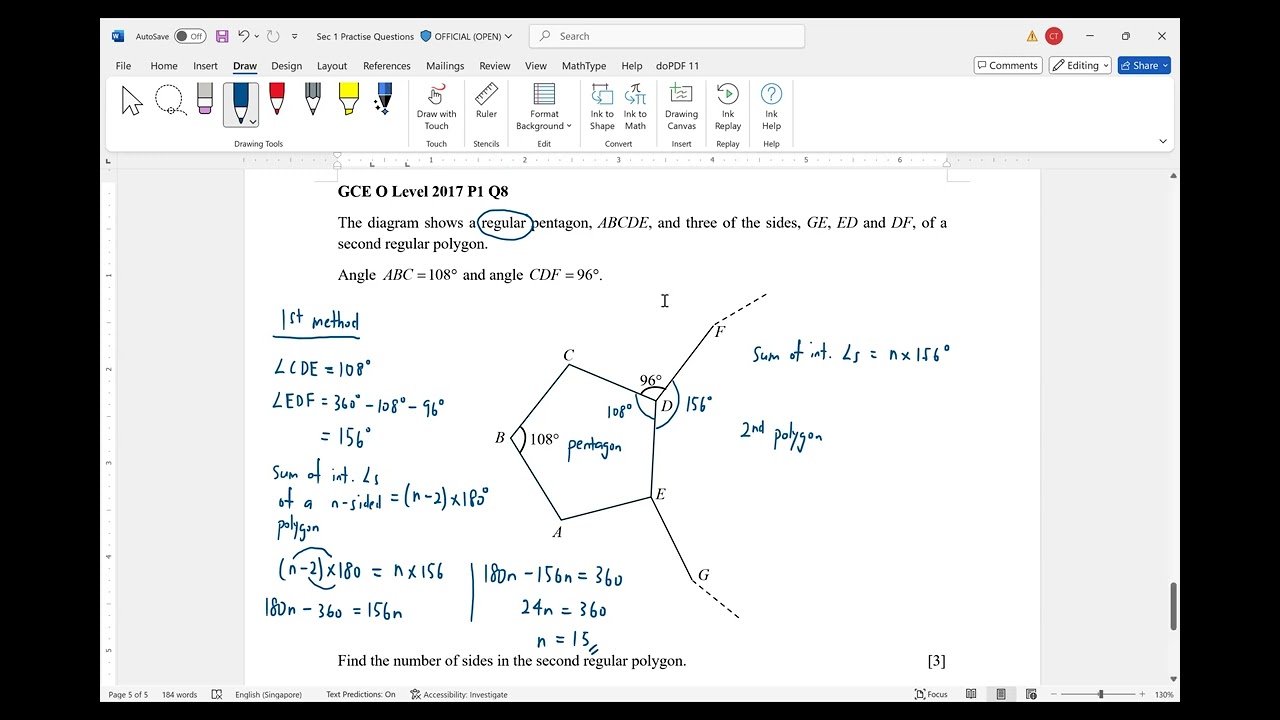Open the Layout tab
This screenshot has height=720, width=1280.
[332, 66]
